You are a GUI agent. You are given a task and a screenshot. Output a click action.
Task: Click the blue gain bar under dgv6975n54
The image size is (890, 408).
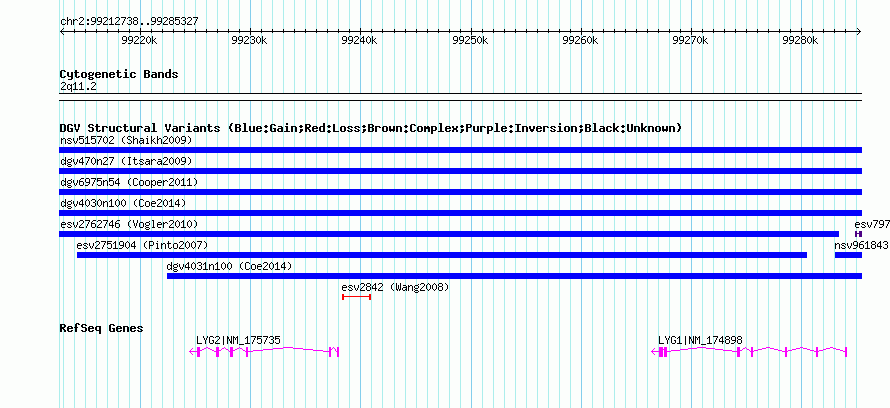coord(460,192)
